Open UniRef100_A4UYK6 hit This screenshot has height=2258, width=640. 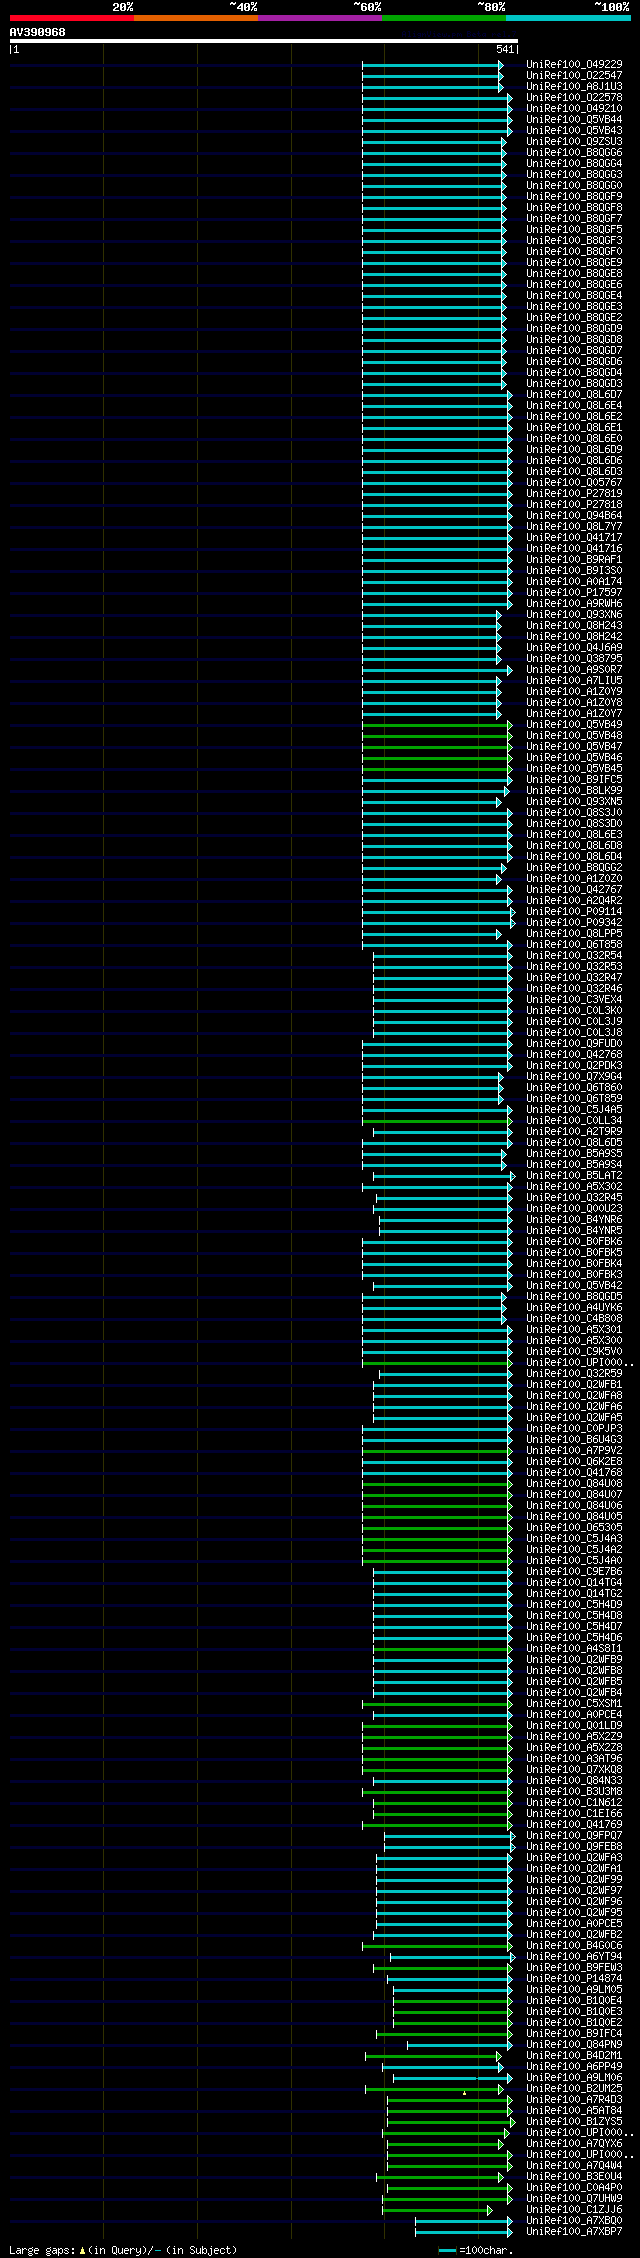tap(574, 1308)
